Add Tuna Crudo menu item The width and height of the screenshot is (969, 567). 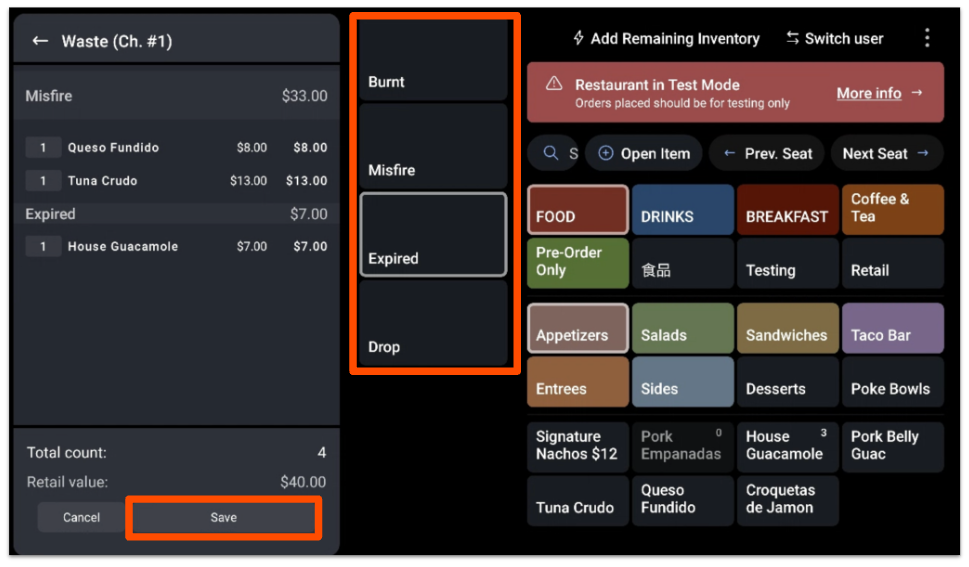click(x=577, y=501)
